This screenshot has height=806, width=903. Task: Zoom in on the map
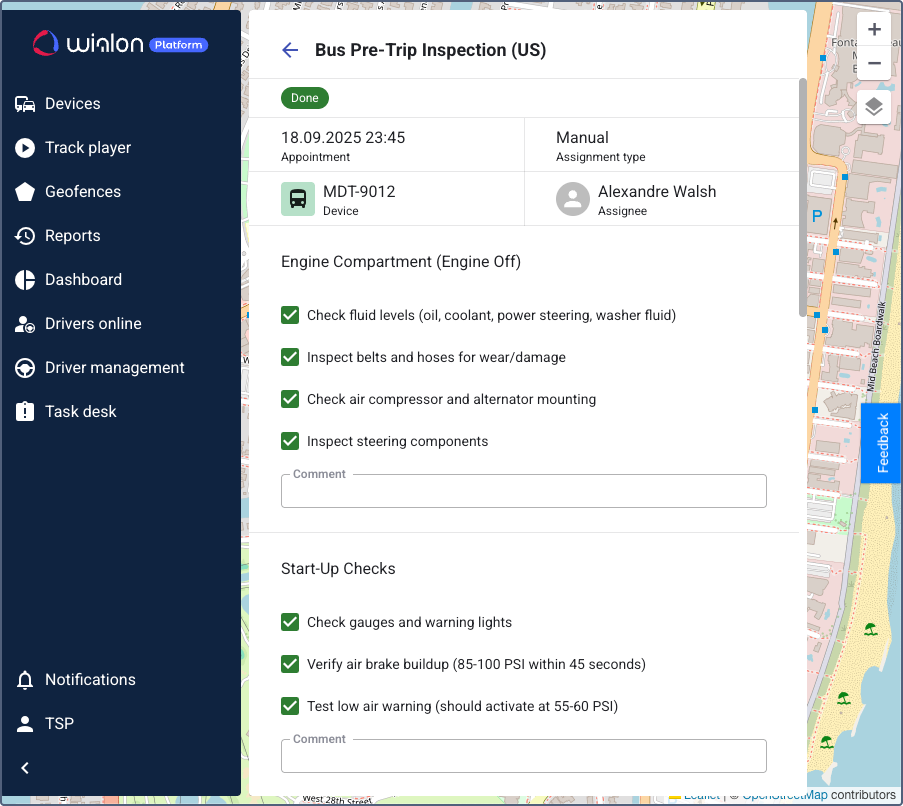click(873, 29)
